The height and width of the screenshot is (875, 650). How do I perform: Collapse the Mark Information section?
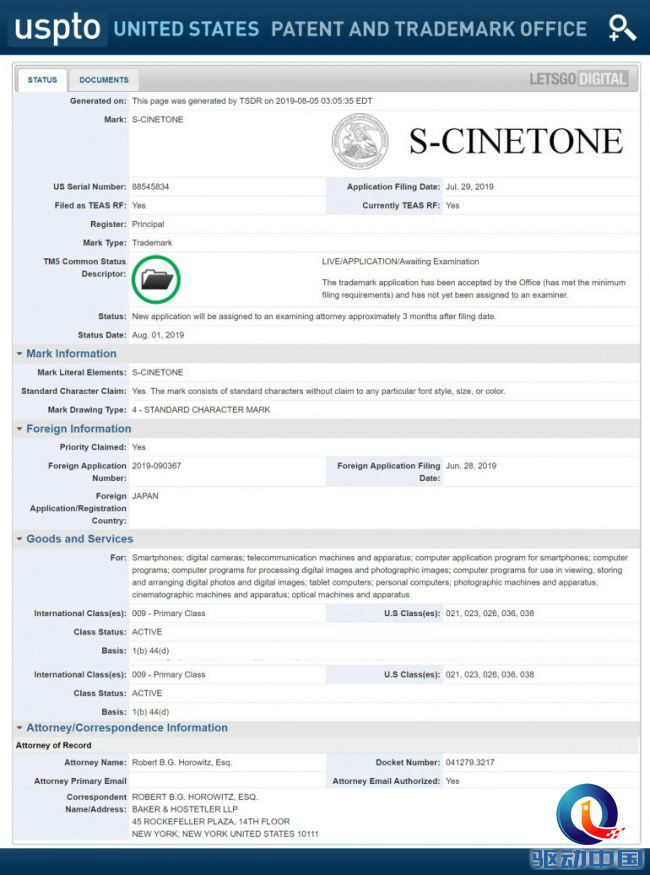(x=18, y=353)
